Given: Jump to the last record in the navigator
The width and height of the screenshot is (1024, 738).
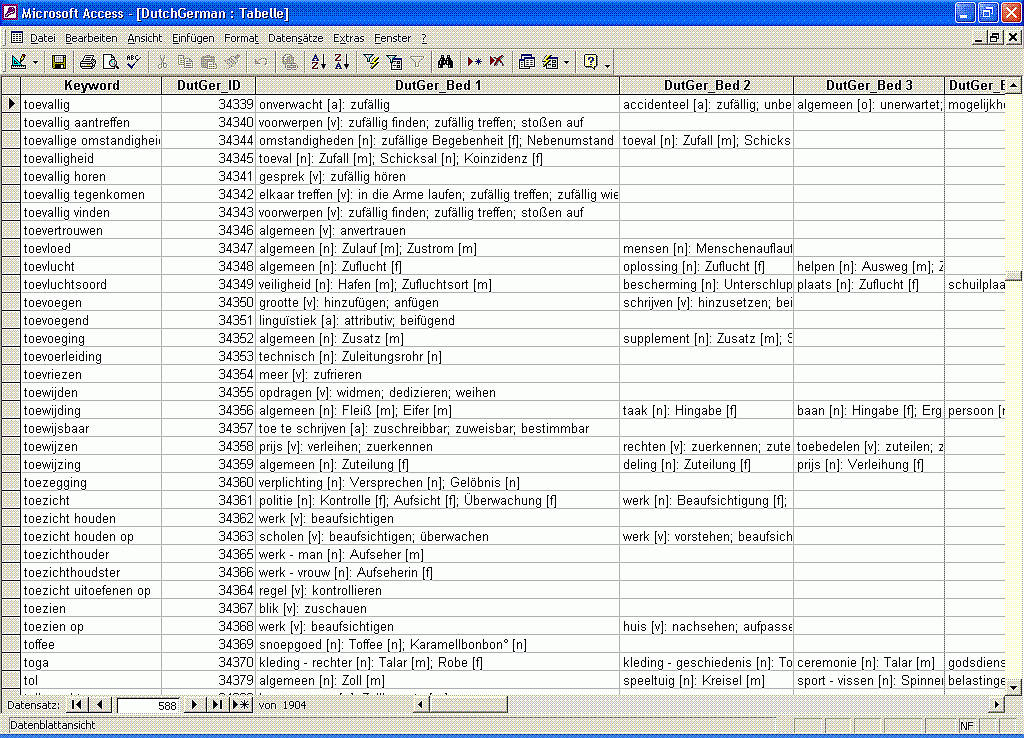Looking at the screenshot, I should click(217, 705).
